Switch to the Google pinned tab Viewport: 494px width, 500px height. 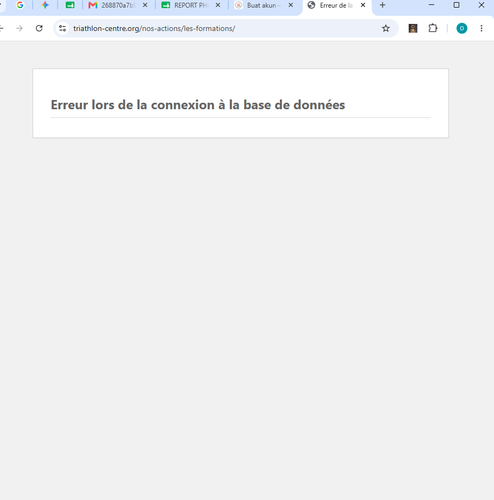(x=20, y=5)
